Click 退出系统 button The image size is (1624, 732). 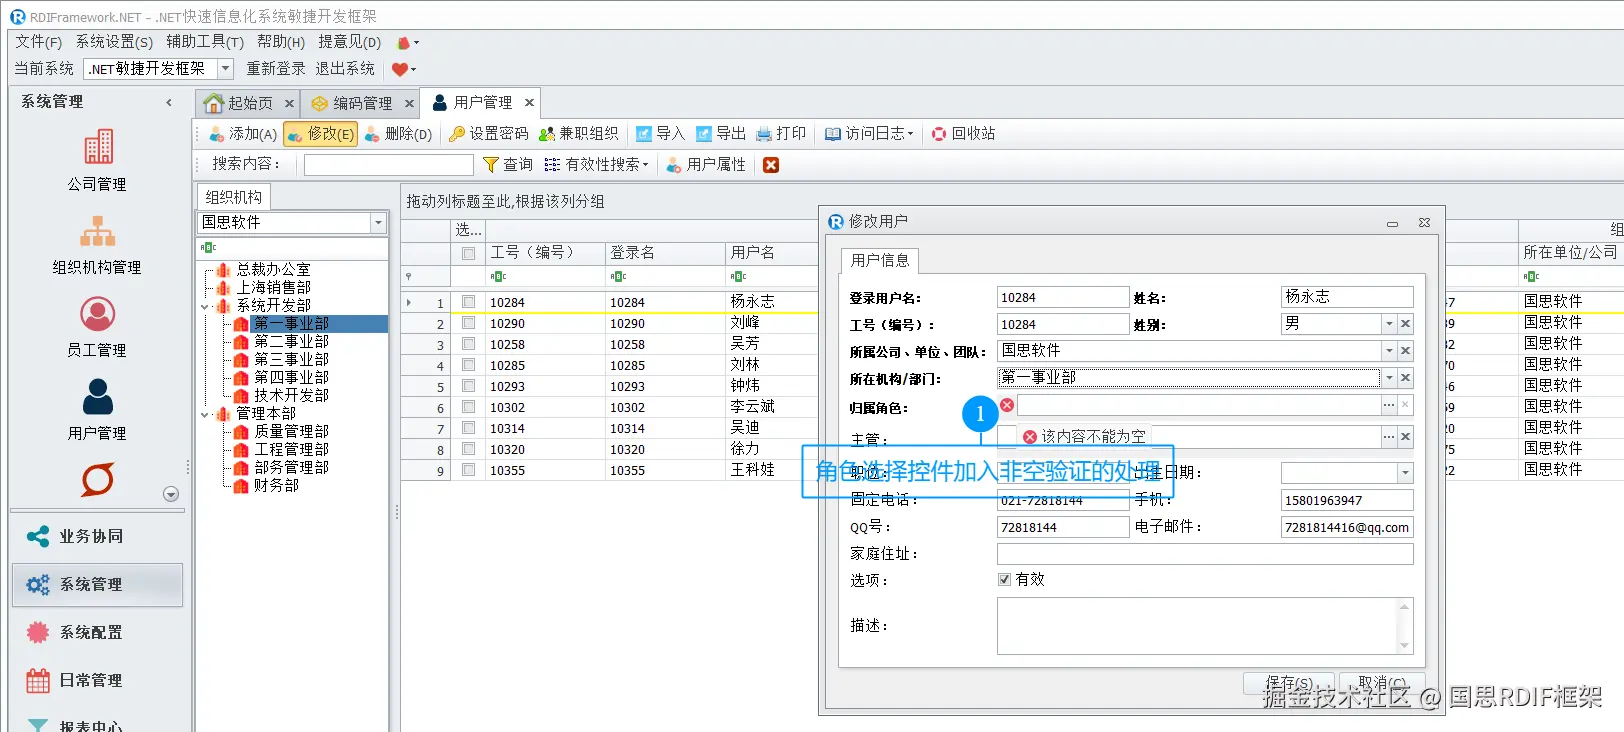(x=345, y=69)
